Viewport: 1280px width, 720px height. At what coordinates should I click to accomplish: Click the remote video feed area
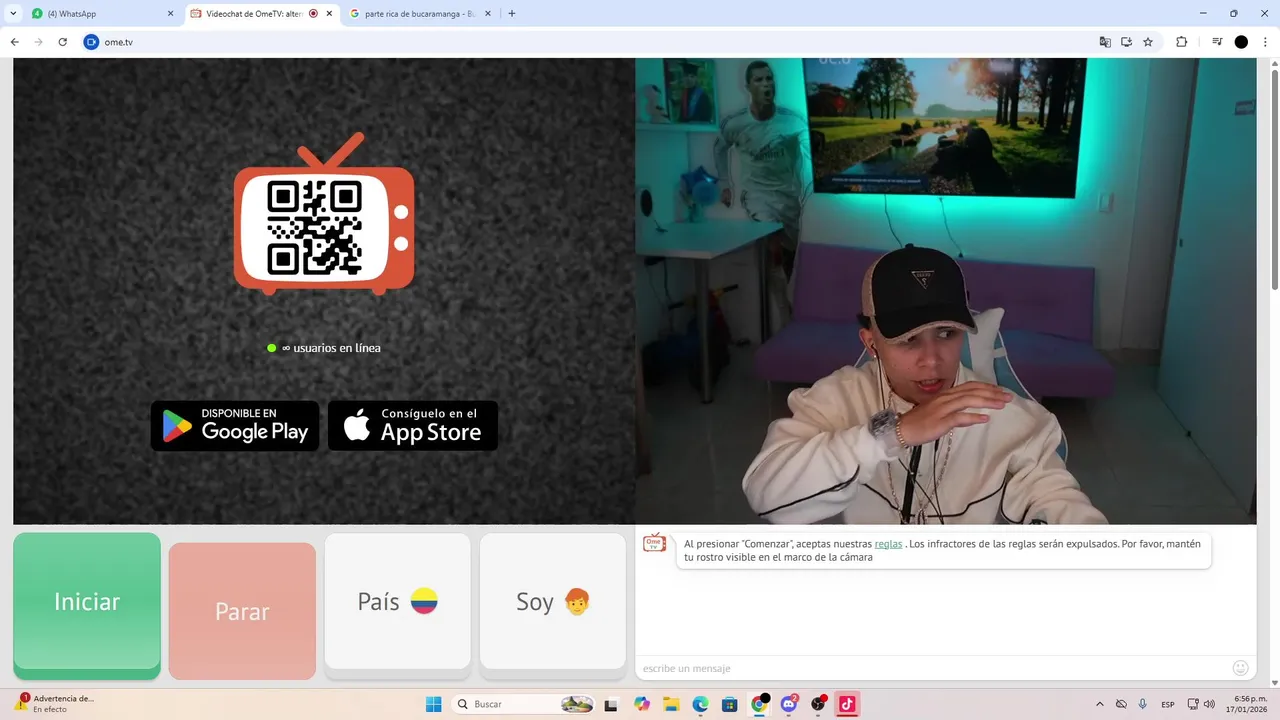point(324,291)
